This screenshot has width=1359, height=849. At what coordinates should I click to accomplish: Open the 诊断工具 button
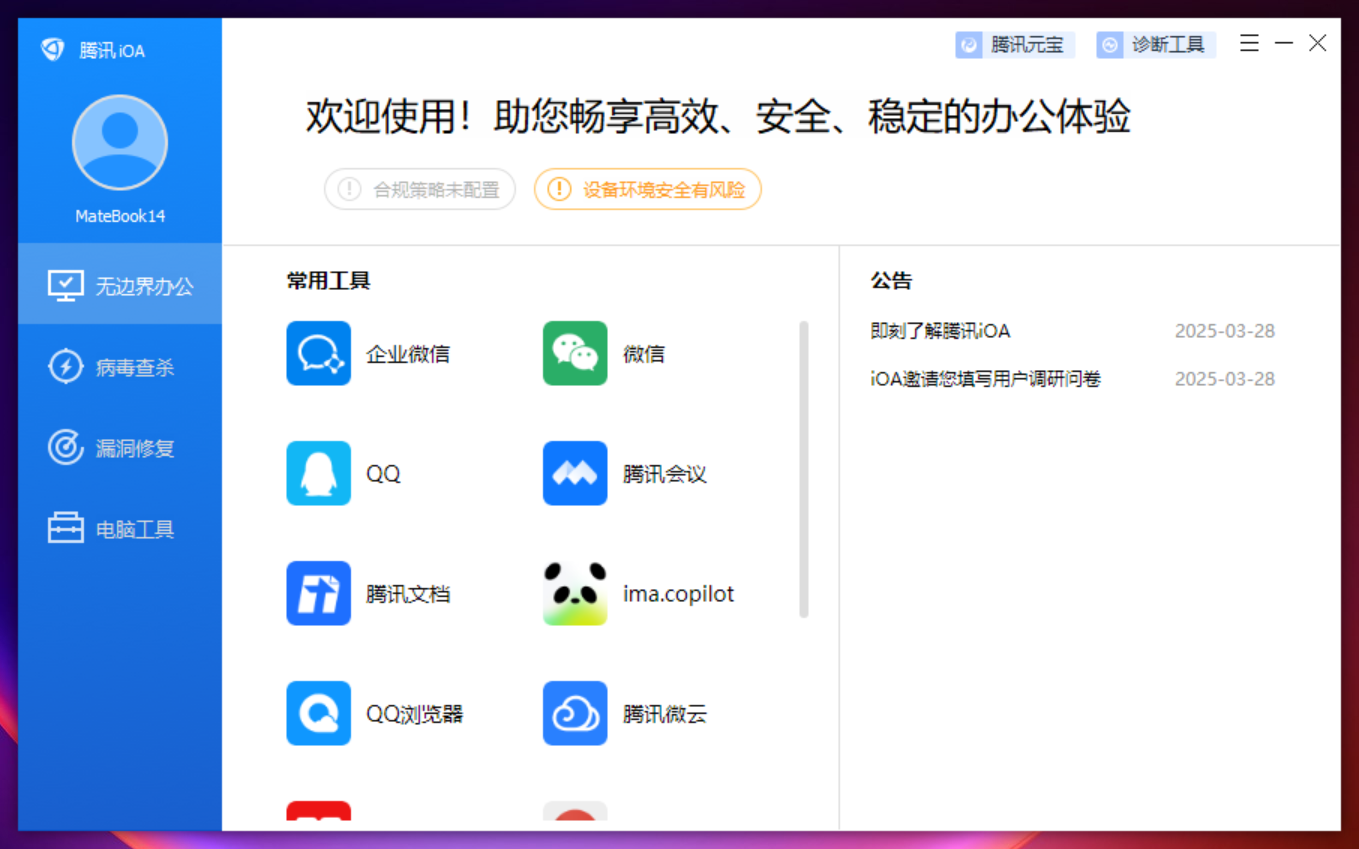pyautogui.click(x=1156, y=45)
